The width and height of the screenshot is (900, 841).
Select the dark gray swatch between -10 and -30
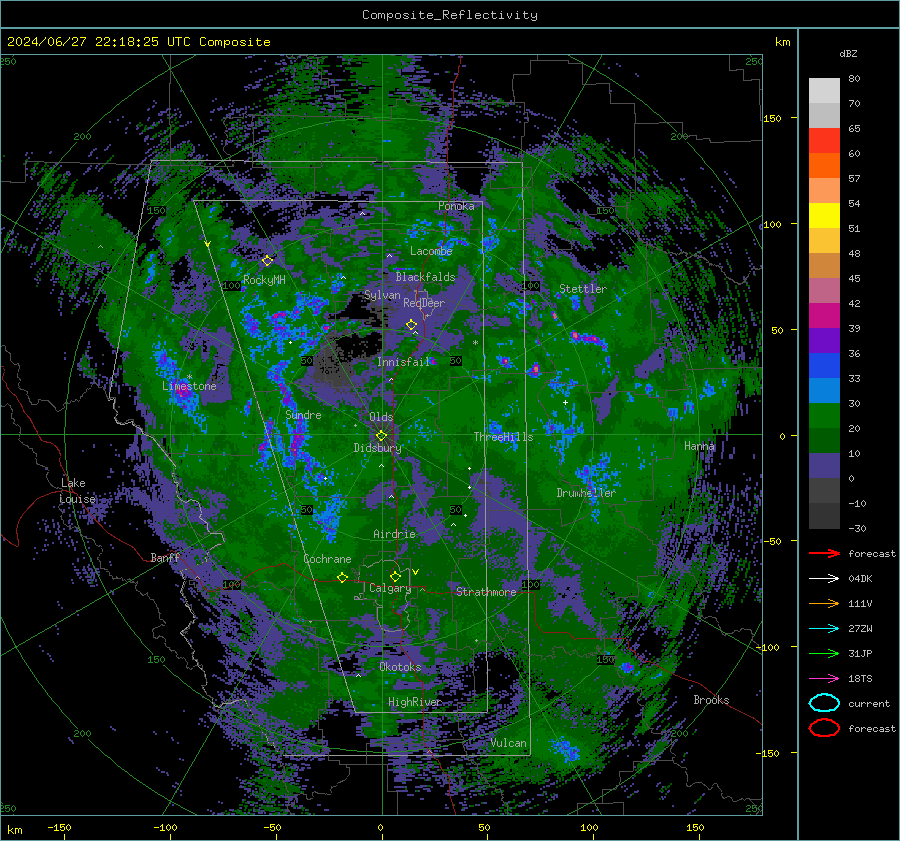click(x=824, y=516)
